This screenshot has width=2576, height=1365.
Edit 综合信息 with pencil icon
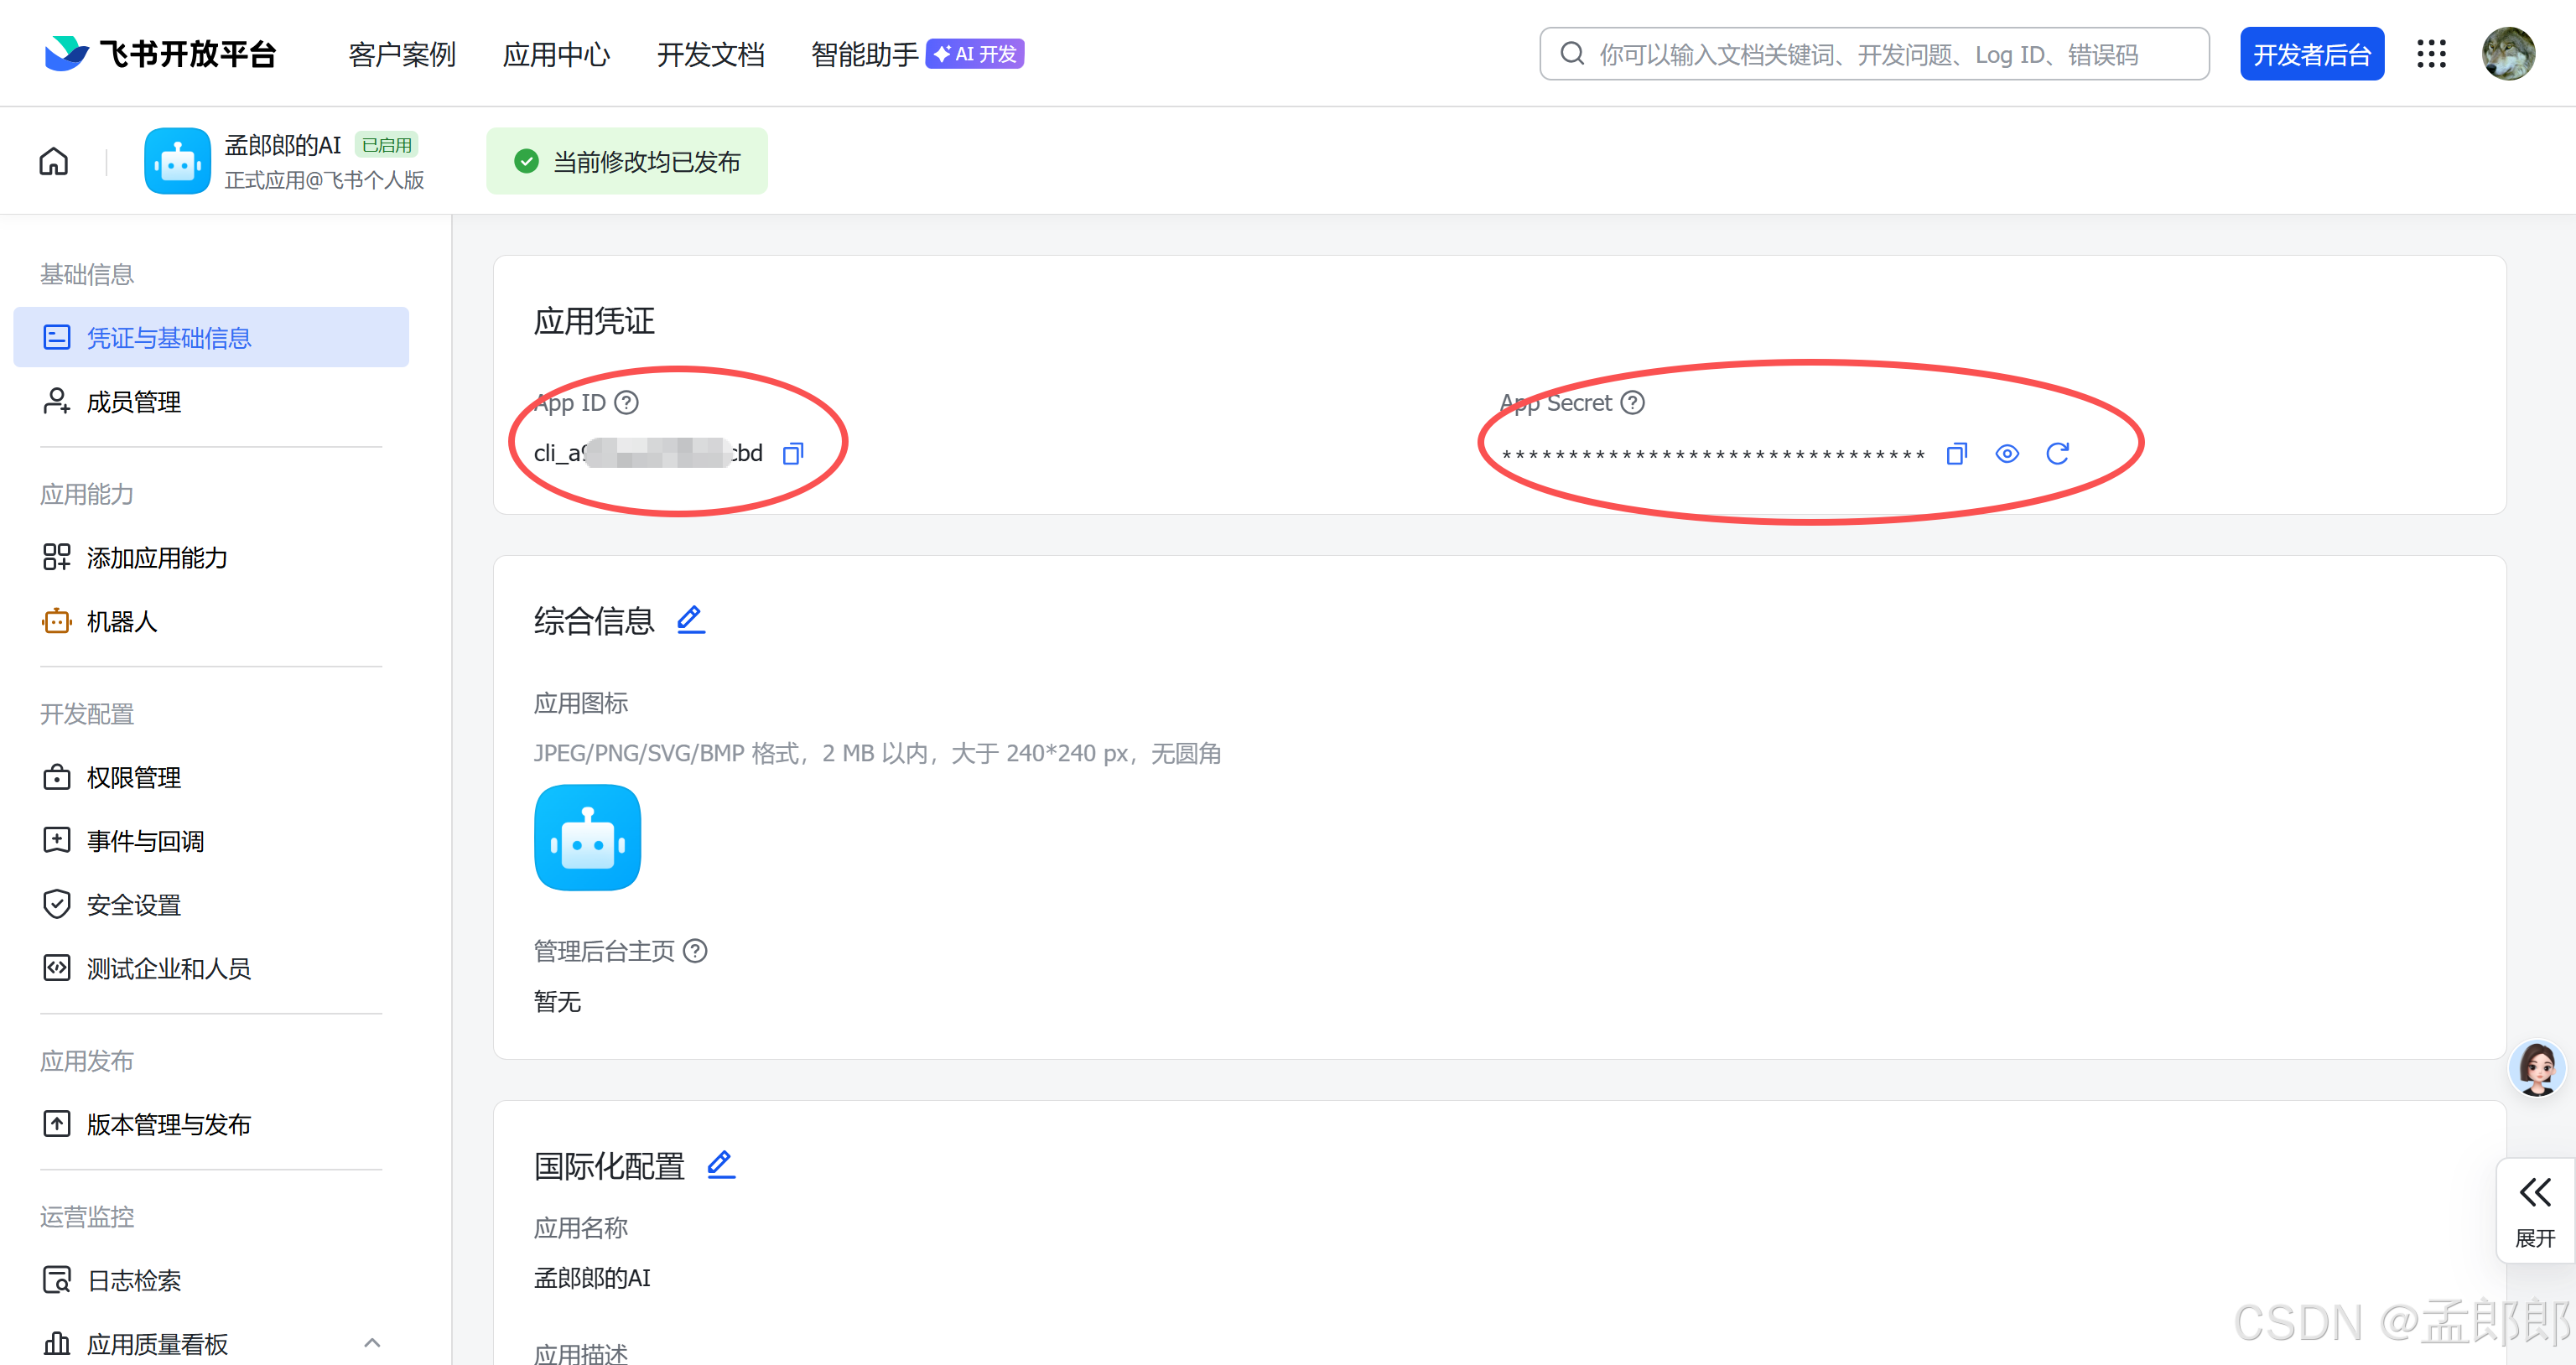point(690,620)
